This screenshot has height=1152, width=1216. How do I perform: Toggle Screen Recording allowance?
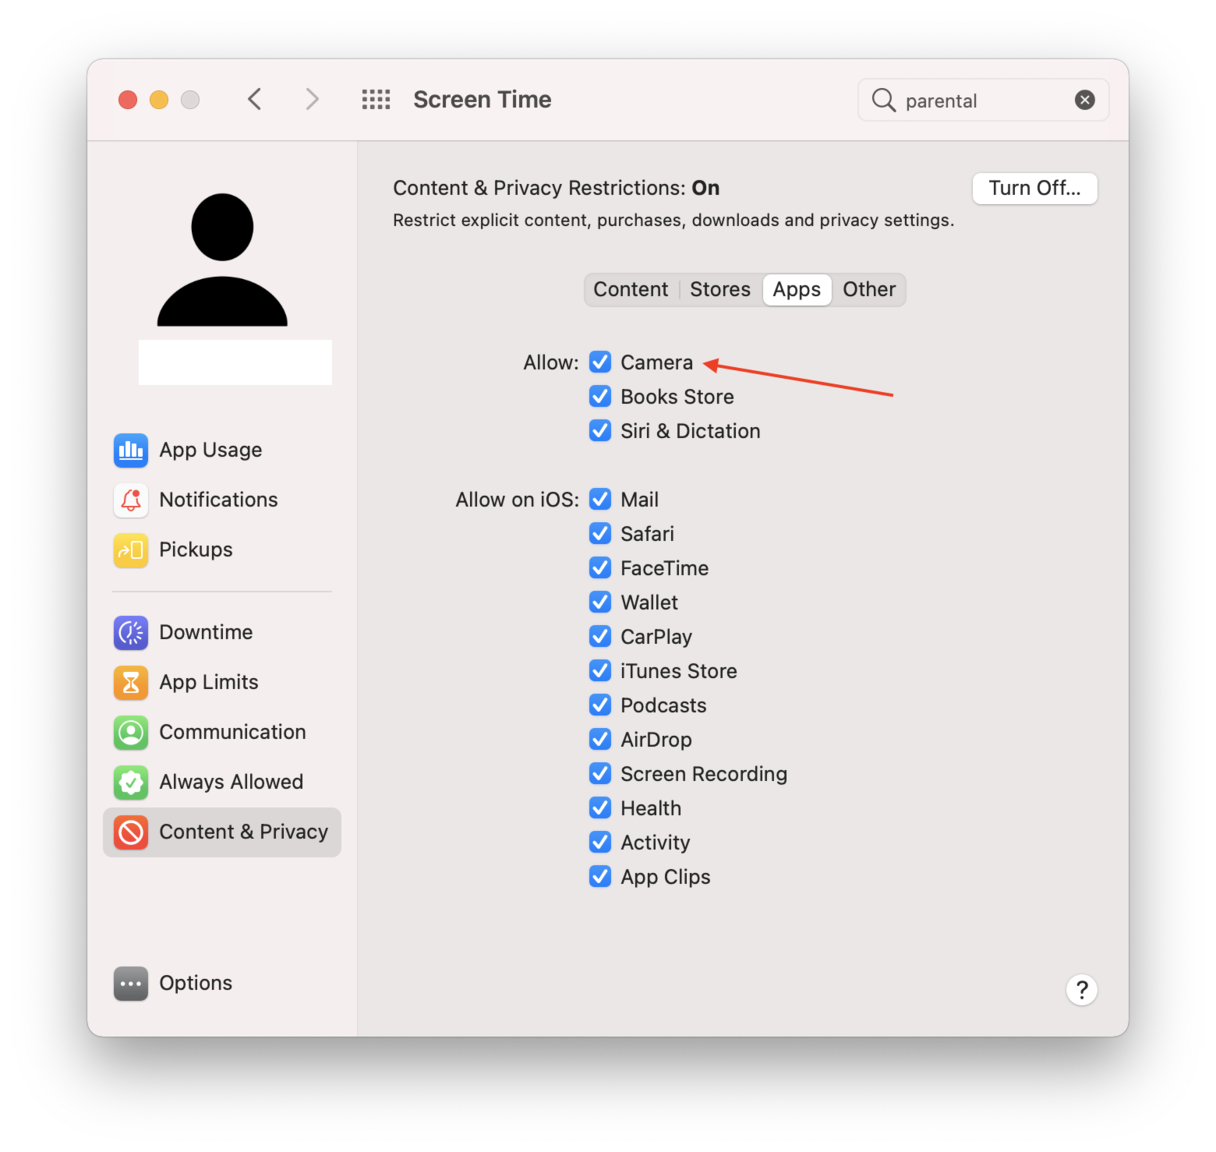pos(600,773)
